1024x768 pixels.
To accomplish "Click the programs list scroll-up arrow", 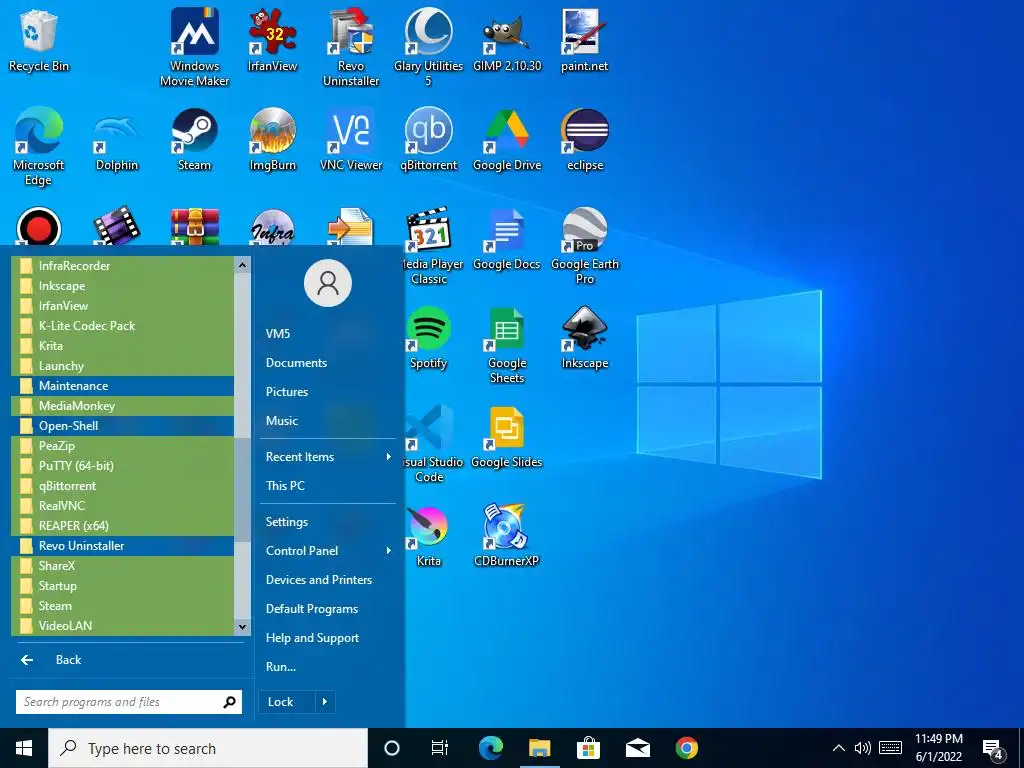I will click(x=242, y=264).
